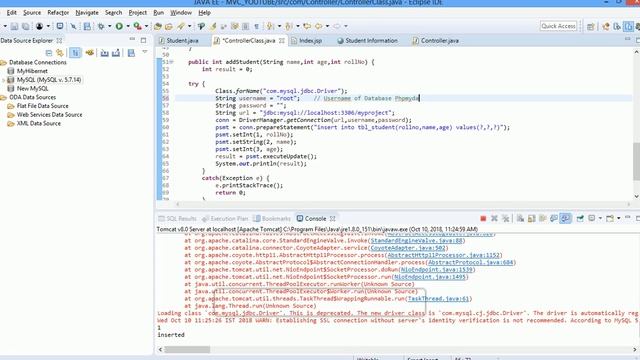
Task: Click the red Terminate icon in Console
Action: tap(483, 219)
